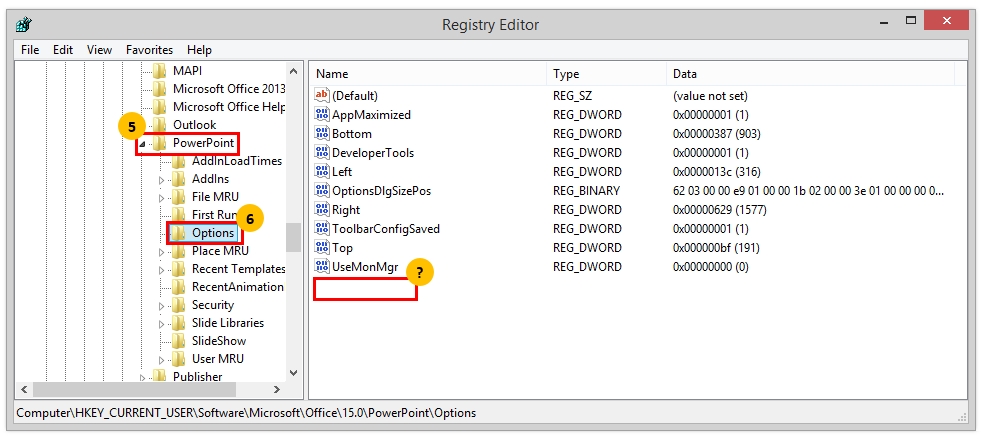Expand the Publisher key
The image size is (982, 439).
click(x=142, y=378)
